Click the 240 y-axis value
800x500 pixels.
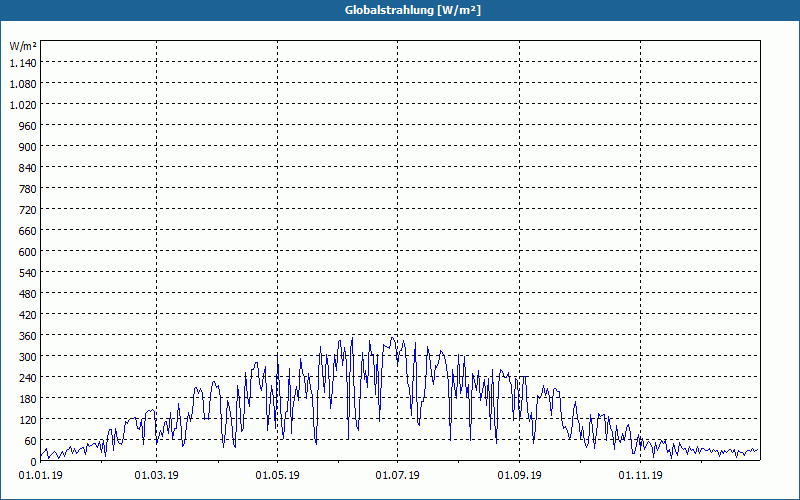(29, 378)
